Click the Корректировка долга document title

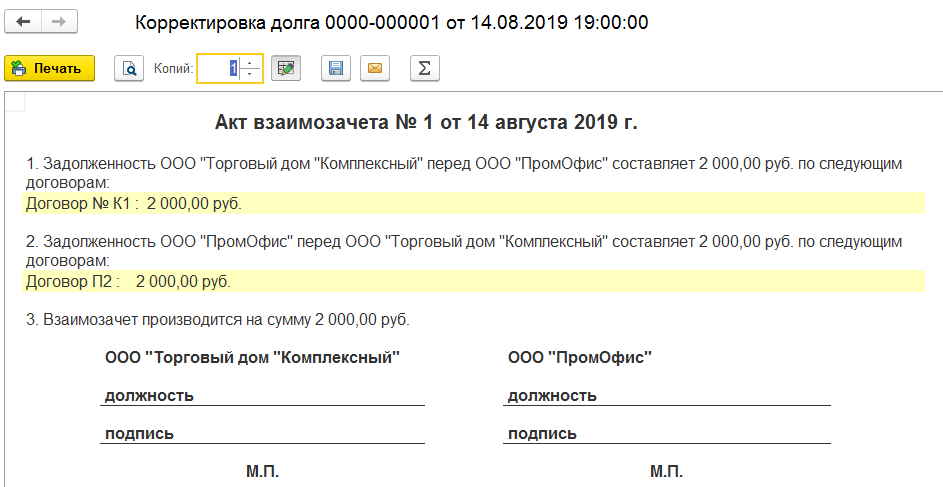[x=392, y=23]
